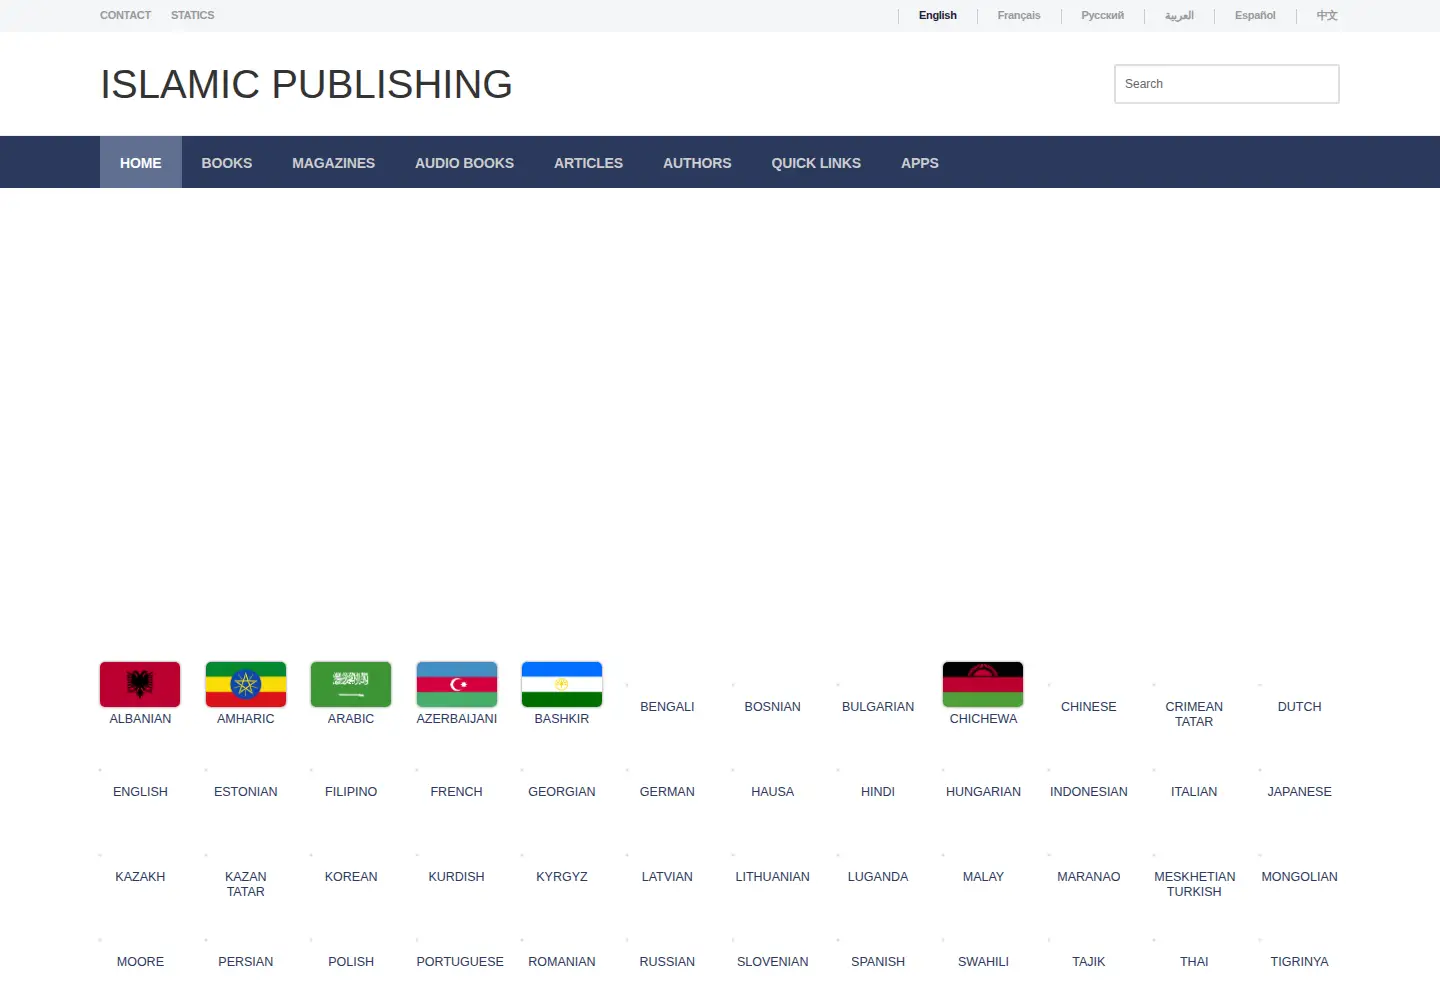Image resolution: width=1440 pixels, height=1000 pixels.
Task: Open the Home menu item
Action: pos(141,163)
